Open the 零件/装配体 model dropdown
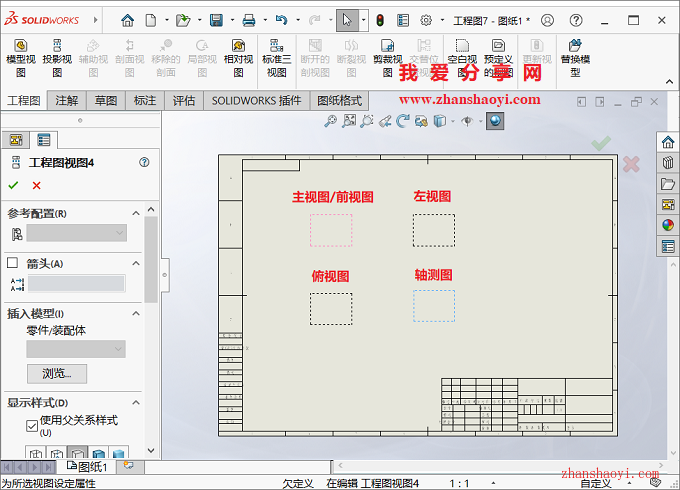The height and width of the screenshot is (490, 680). coord(76,349)
